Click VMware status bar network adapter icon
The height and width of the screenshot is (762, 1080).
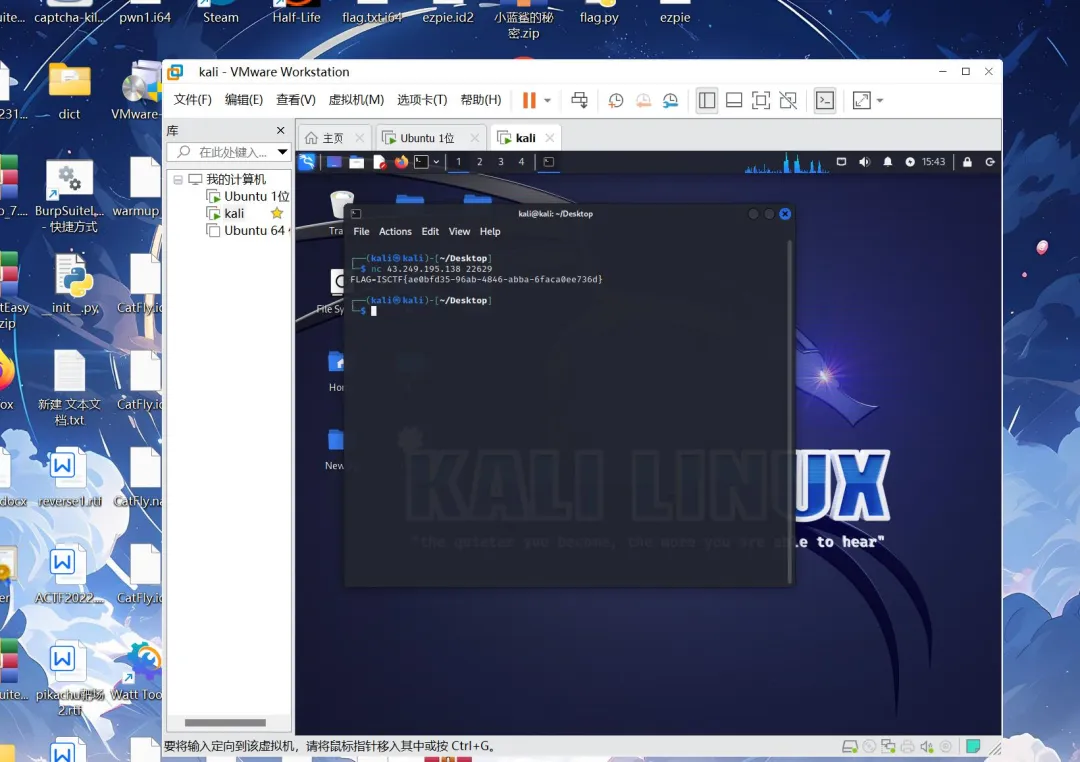point(889,747)
